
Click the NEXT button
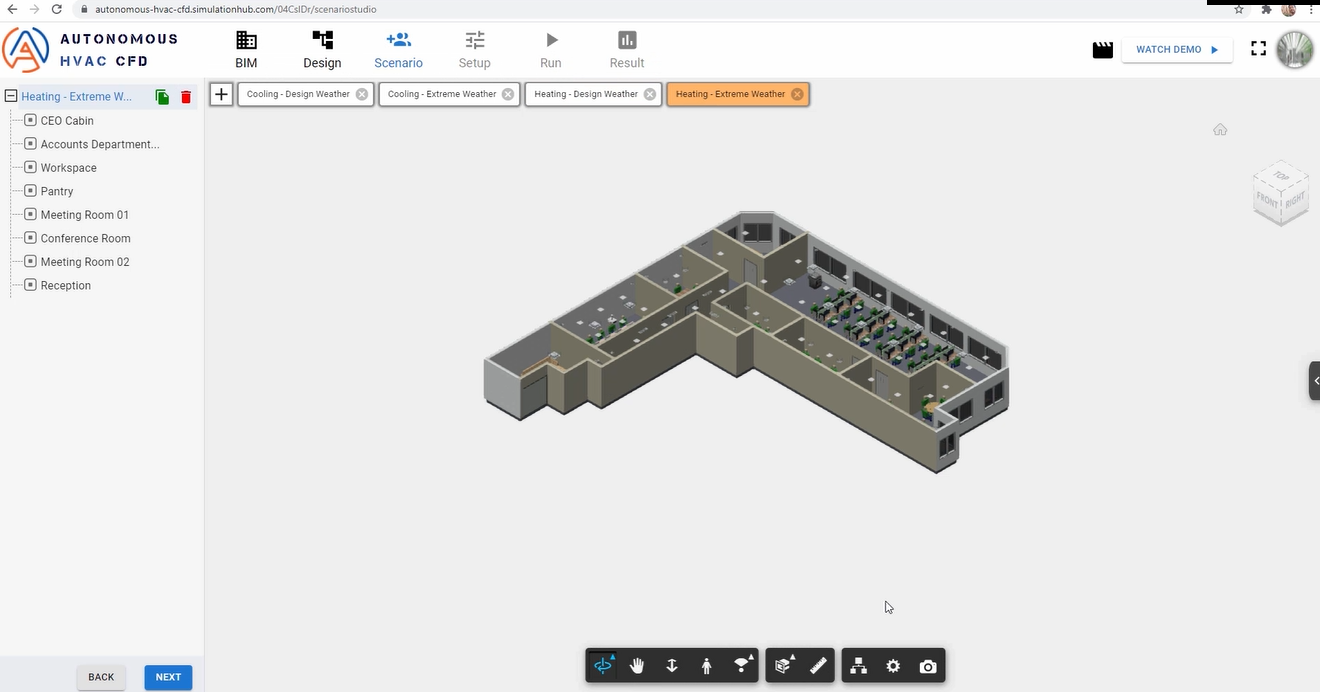click(x=168, y=677)
